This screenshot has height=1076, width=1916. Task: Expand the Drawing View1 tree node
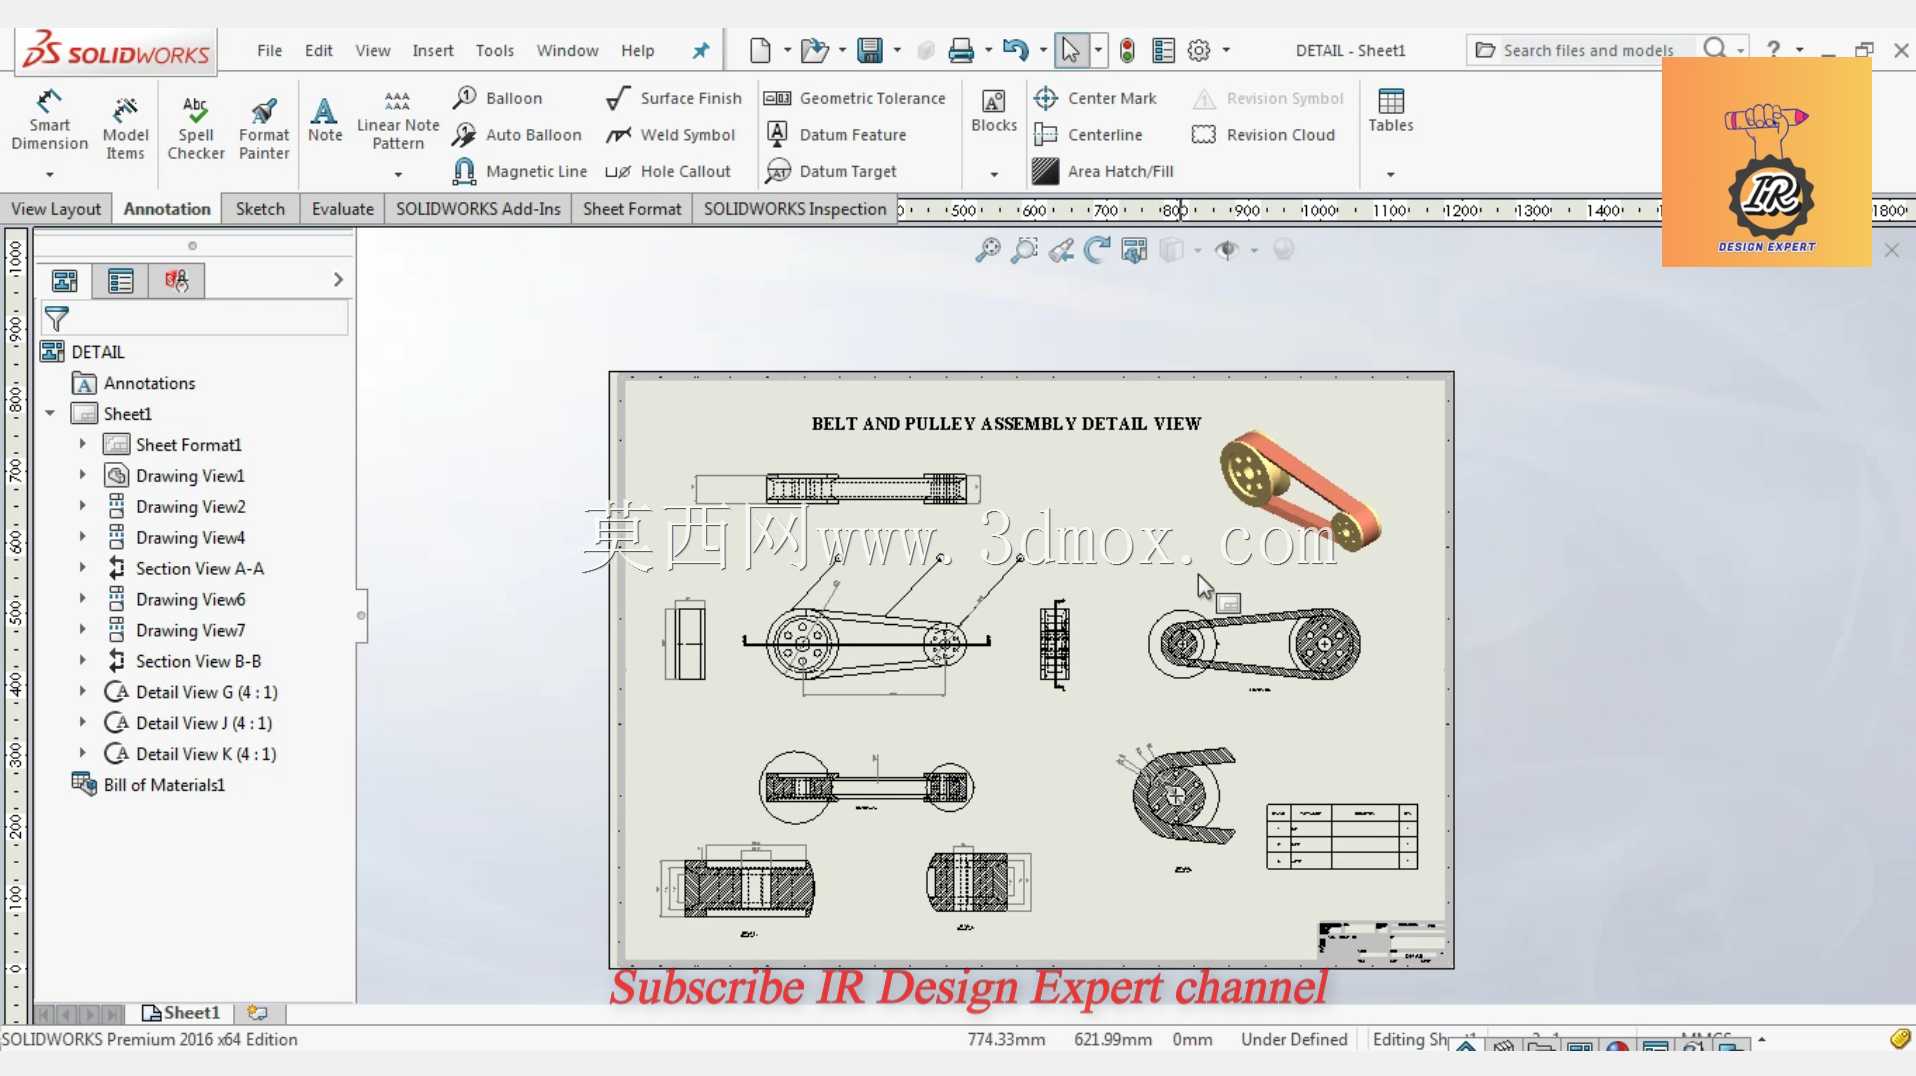pyautogui.click(x=83, y=475)
